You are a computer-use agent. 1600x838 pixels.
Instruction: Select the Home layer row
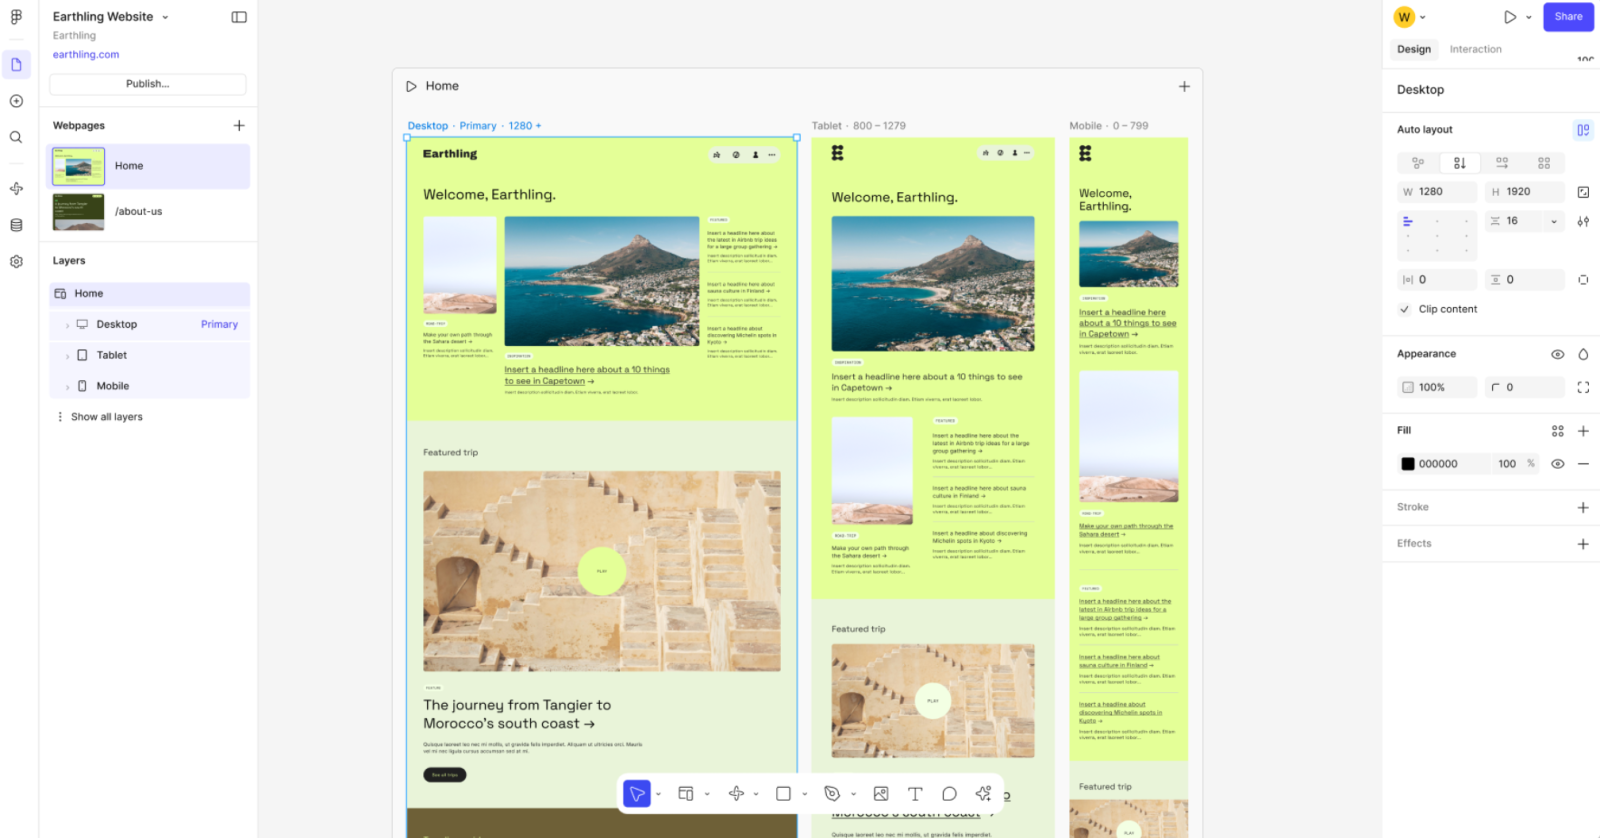point(150,294)
